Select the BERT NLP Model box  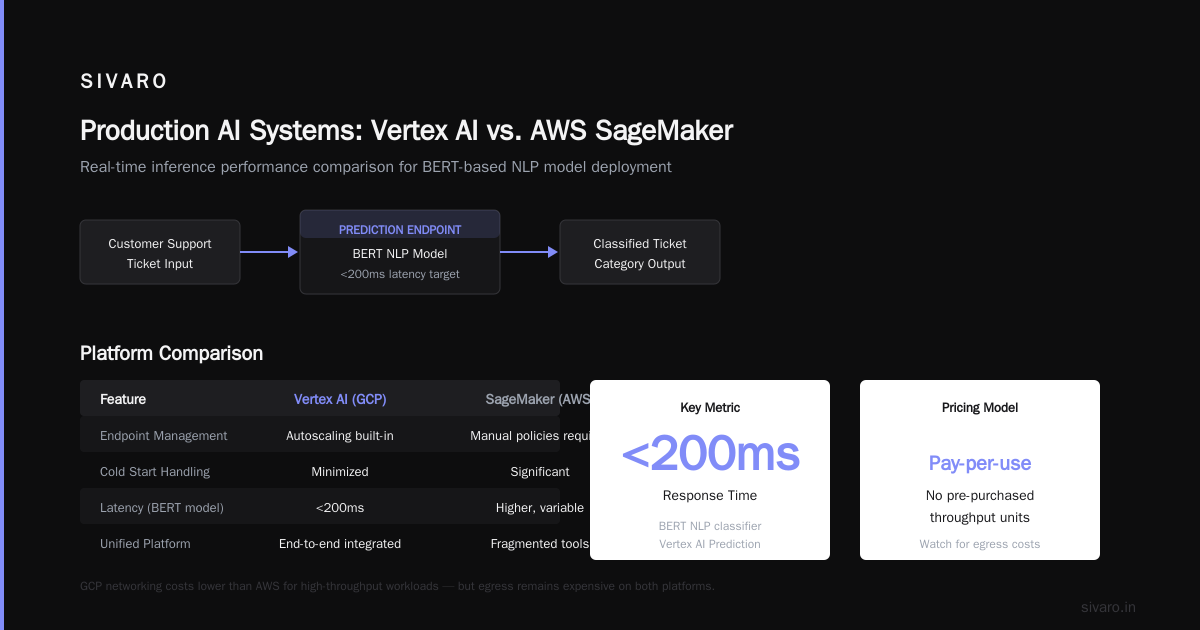(400, 252)
